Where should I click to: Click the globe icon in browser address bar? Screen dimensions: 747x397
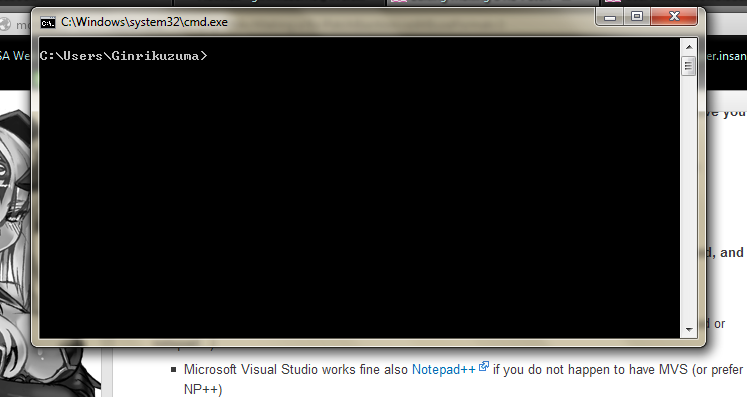(5, 24)
